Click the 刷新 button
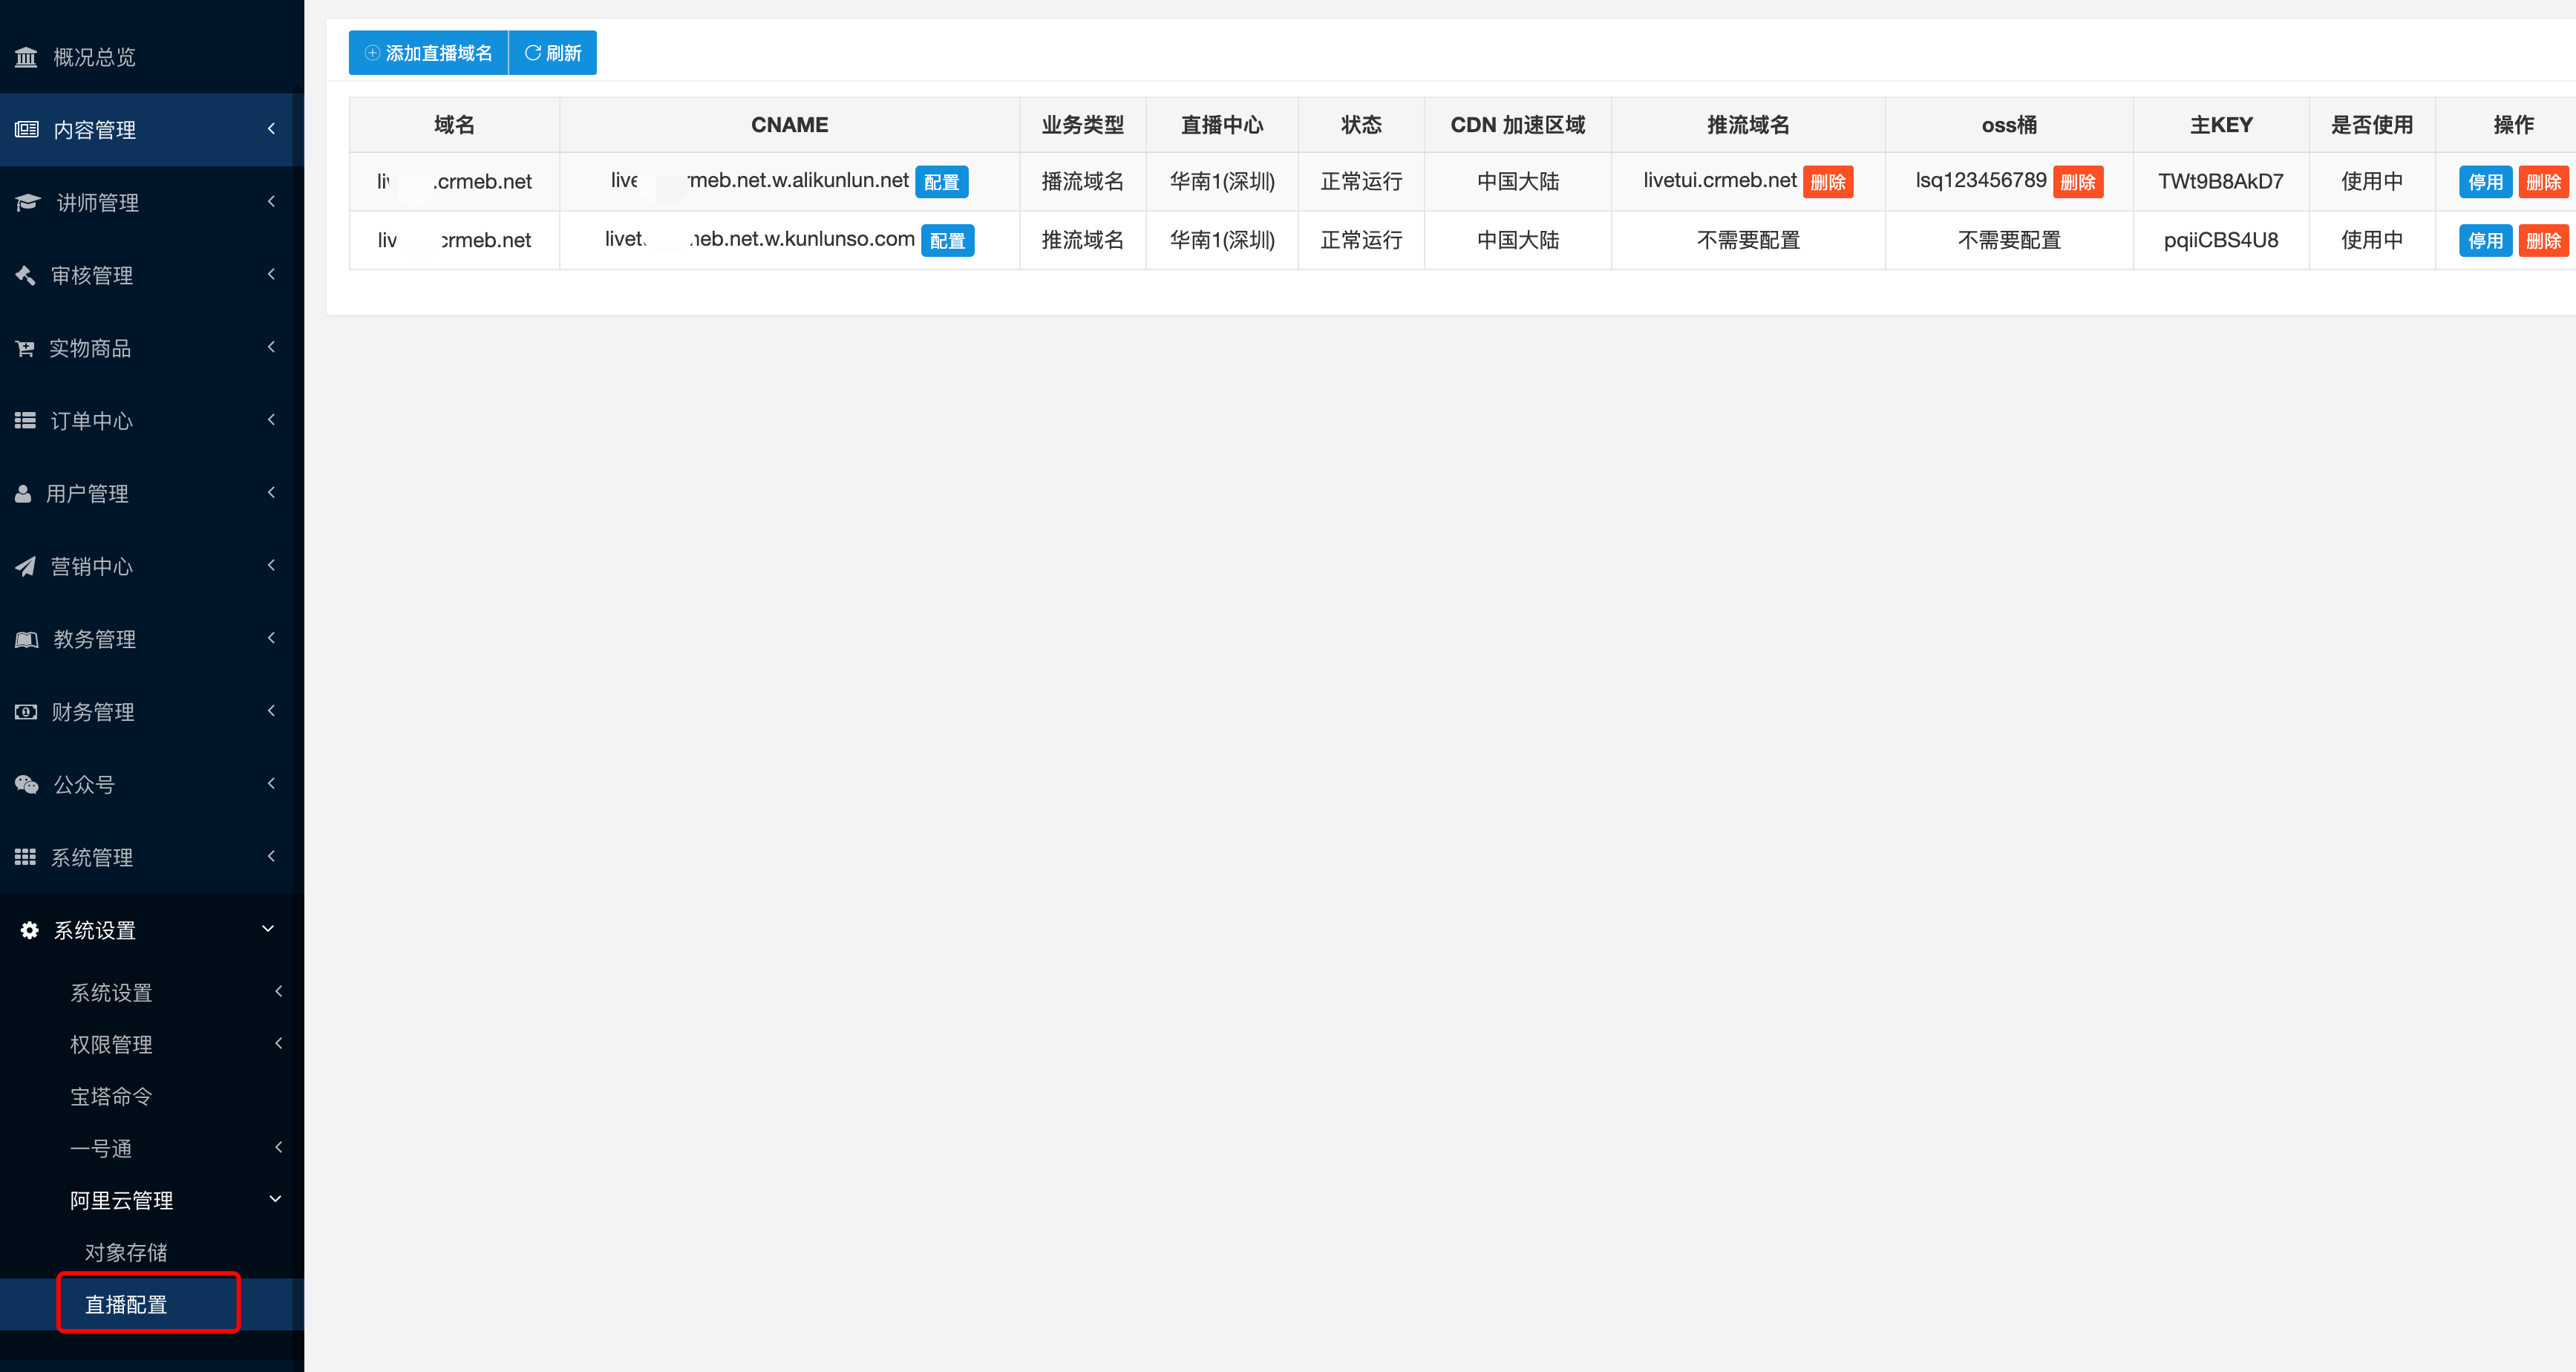 point(553,53)
